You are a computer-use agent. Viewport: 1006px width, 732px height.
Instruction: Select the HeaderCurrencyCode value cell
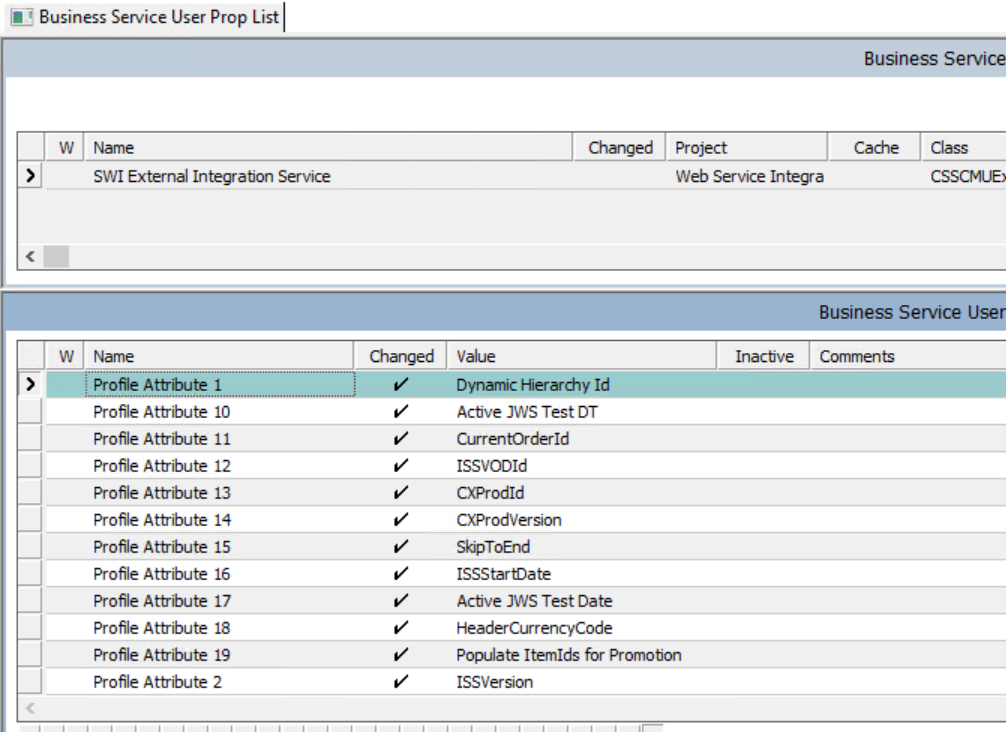(x=581, y=627)
